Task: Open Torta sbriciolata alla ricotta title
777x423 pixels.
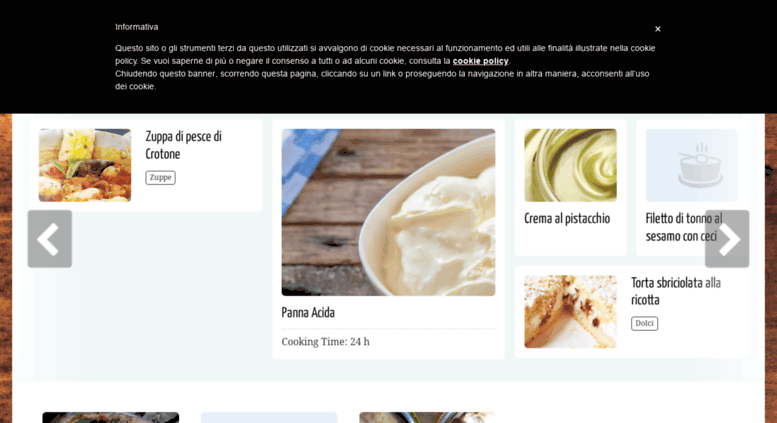Action: pyautogui.click(x=676, y=291)
